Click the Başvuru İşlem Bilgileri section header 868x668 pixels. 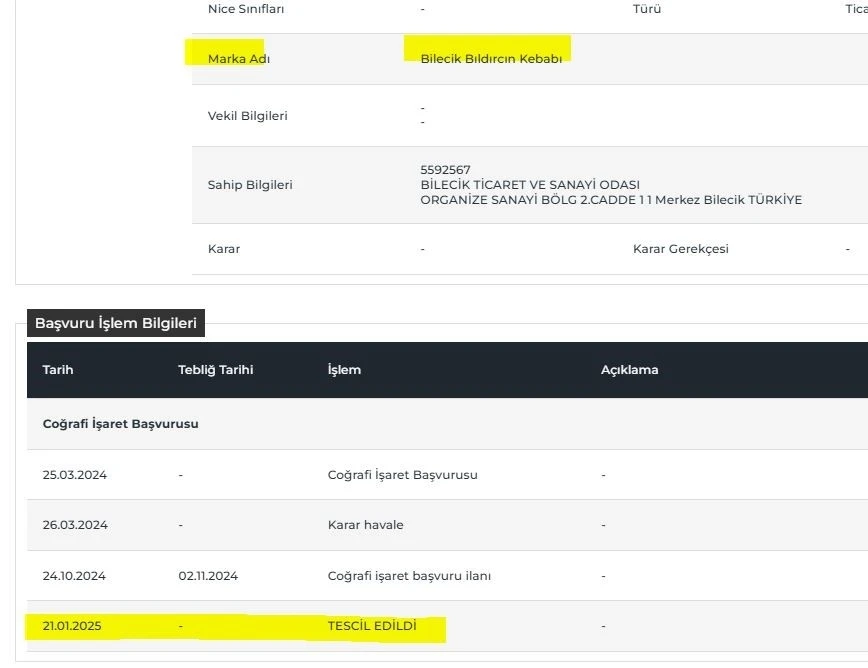point(116,323)
